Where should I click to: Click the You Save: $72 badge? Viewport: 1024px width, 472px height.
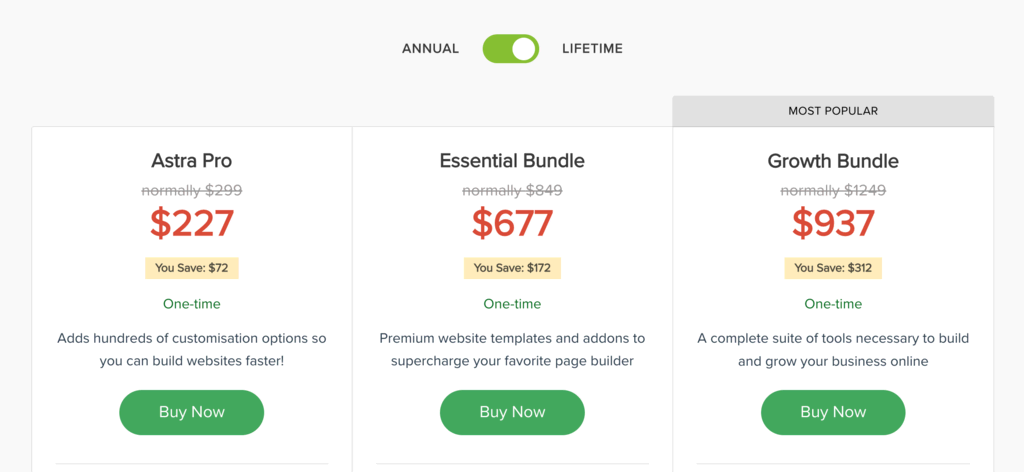click(192, 268)
